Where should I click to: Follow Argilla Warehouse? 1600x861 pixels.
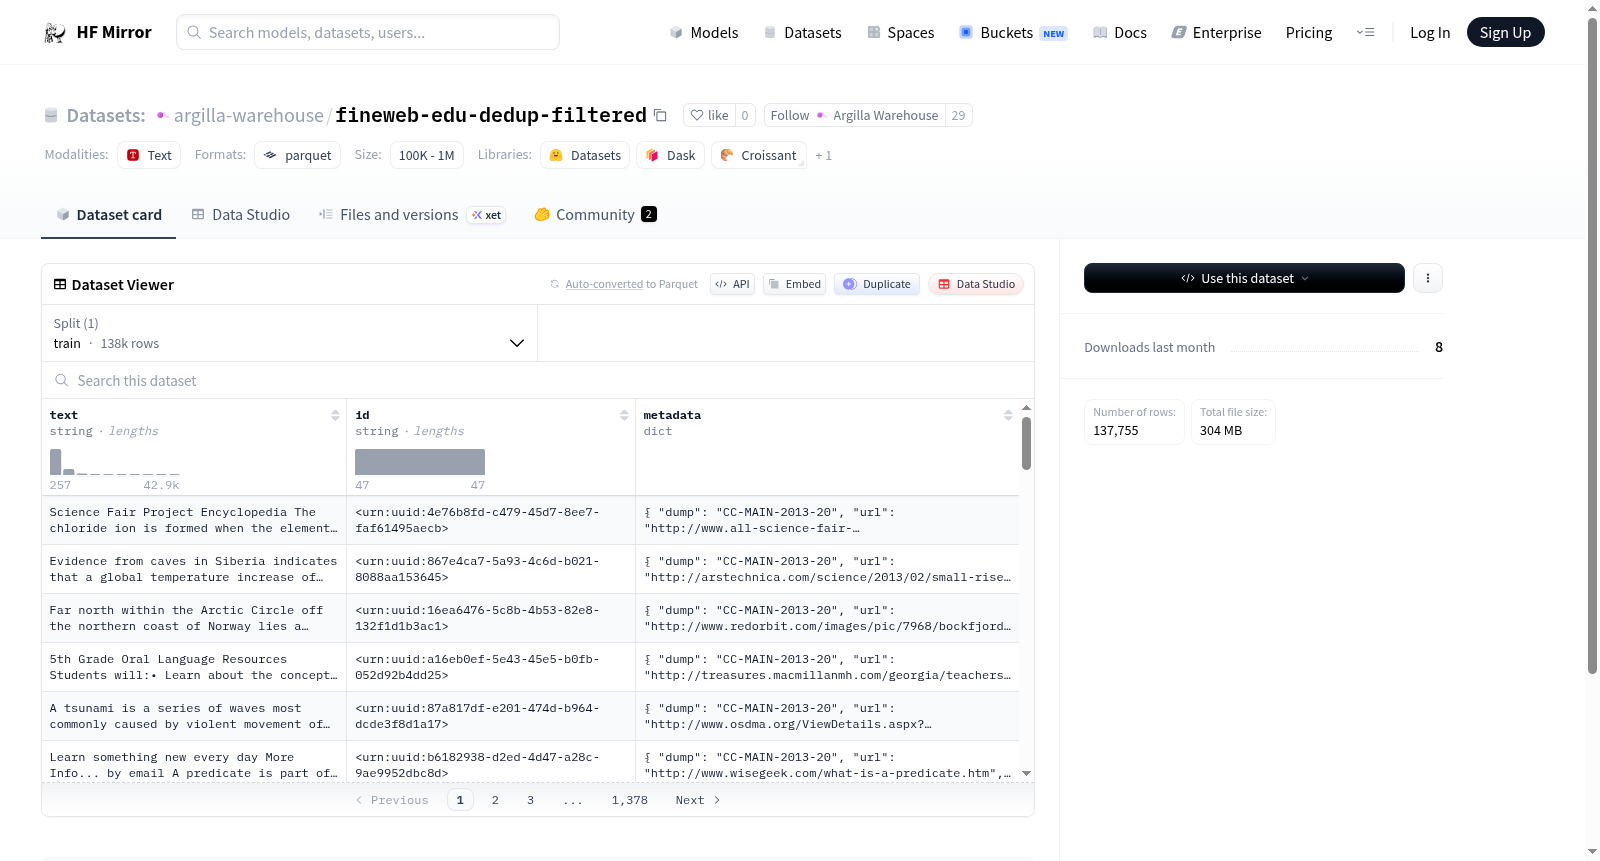(854, 115)
